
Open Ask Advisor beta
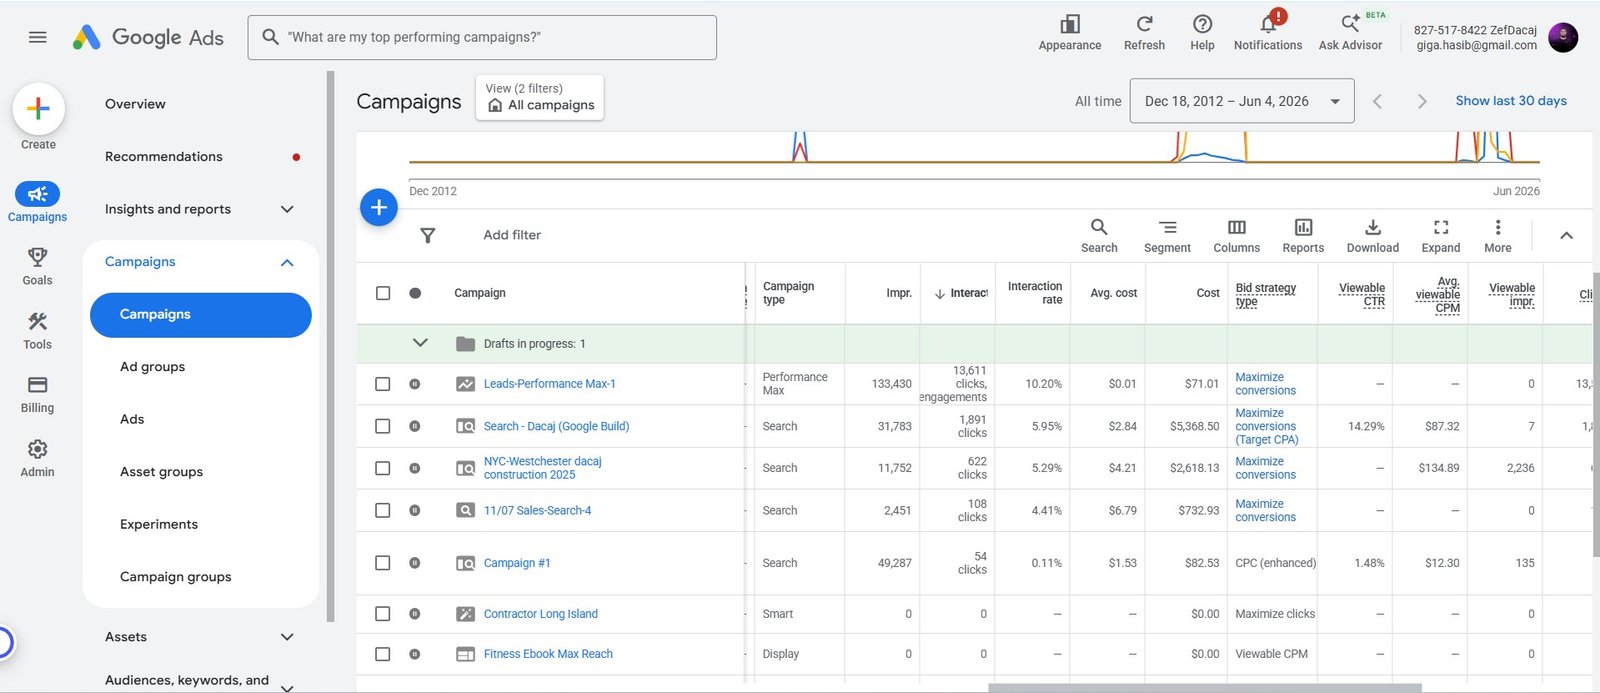(1350, 32)
